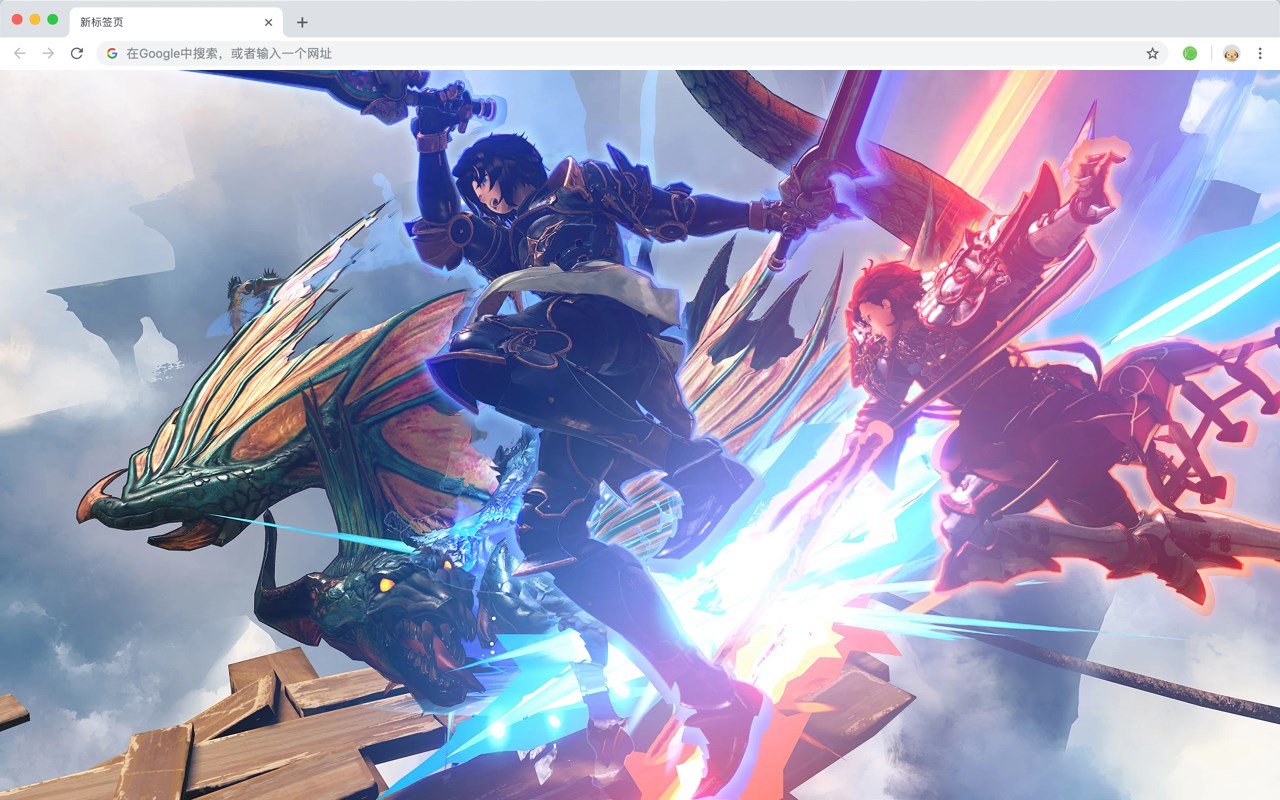Screen dimensions: 1280x800
Task: Select the 新标签页 tab
Action: 176,22
